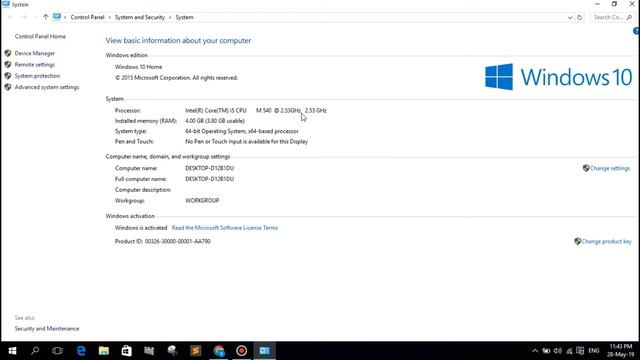Click the 'WORKGROUP' value
The height and width of the screenshot is (360, 640).
pyautogui.click(x=202, y=200)
